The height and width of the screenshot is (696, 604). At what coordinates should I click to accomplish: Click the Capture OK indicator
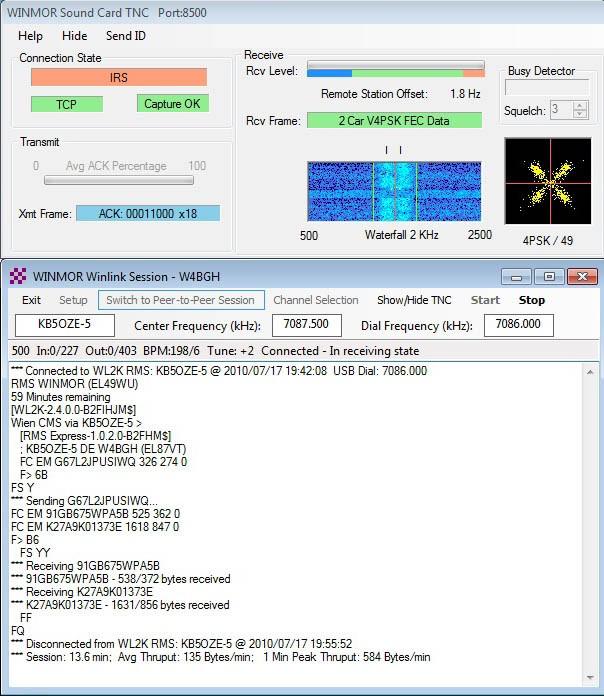click(x=173, y=104)
